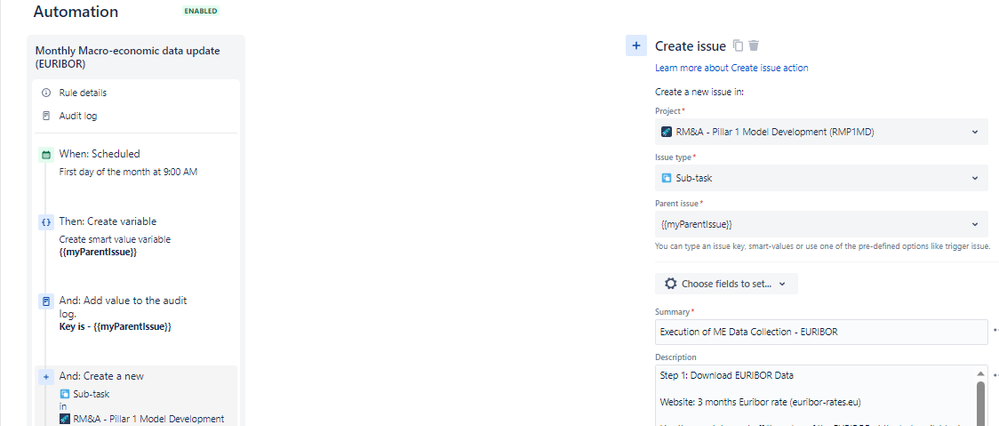
Task: Click the Create variable curly braces icon
Action: pyautogui.click(x=46, y=222)
